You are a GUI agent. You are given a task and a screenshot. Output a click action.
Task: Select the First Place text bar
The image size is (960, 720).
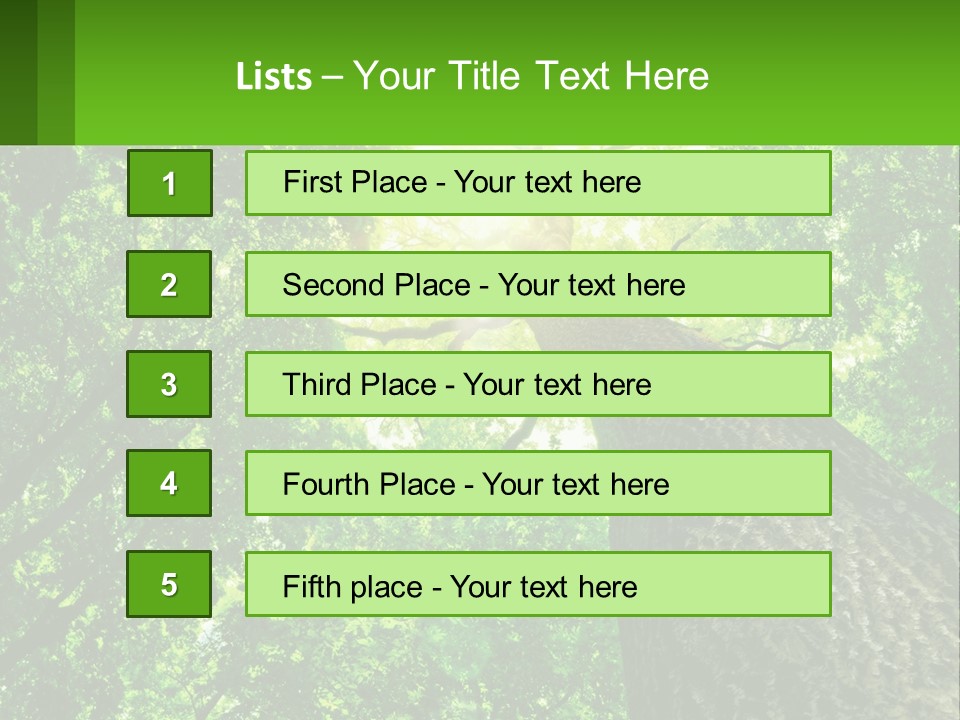coord(538,183)
